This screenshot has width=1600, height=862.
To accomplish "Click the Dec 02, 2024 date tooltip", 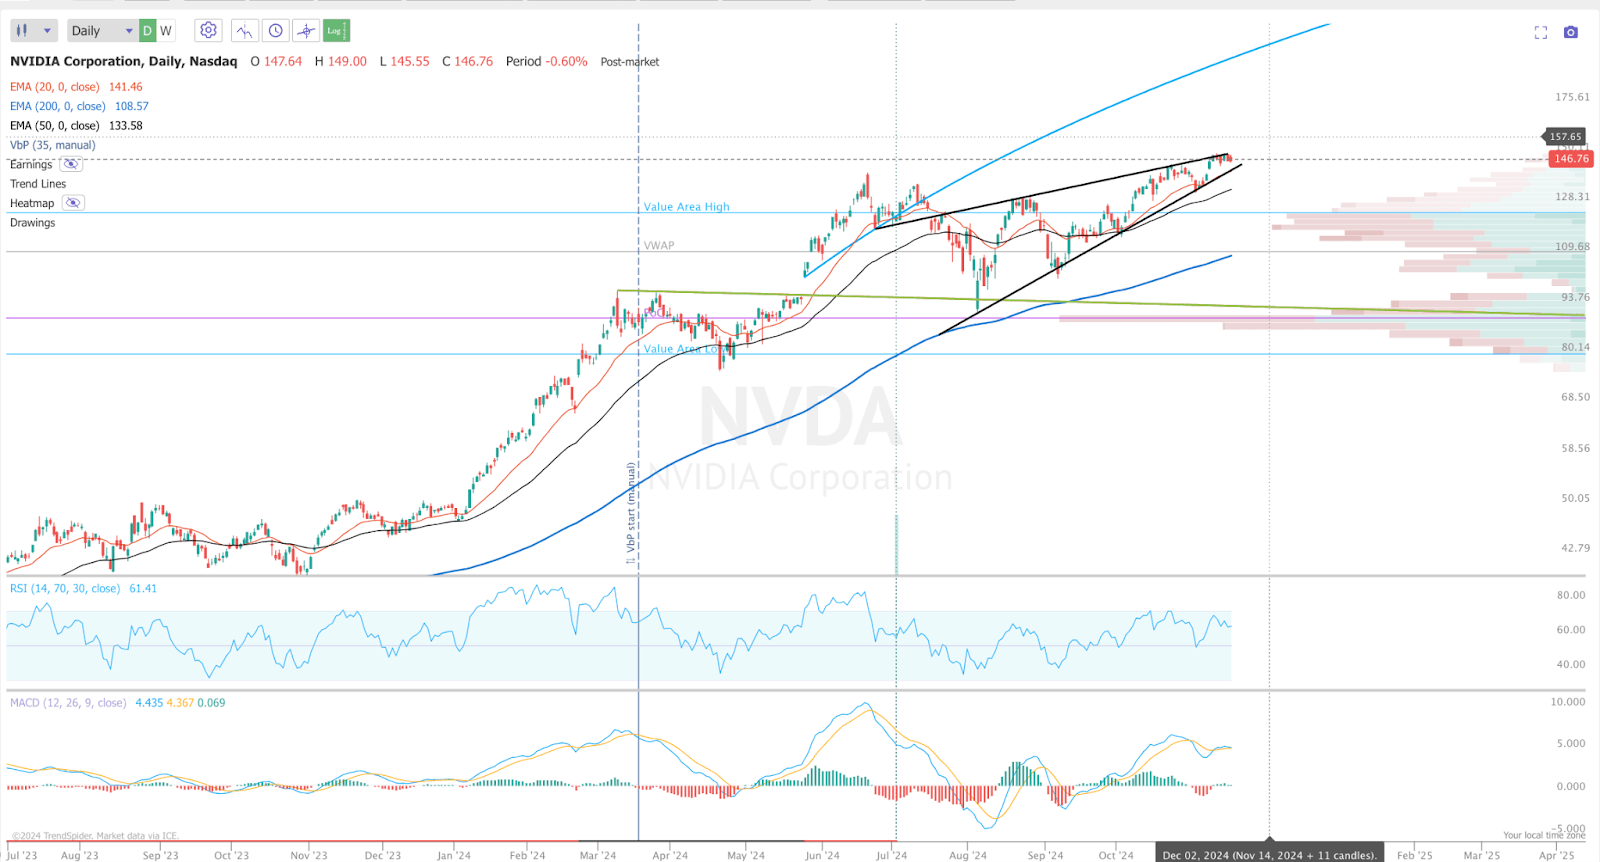I will click(1270, 855).
